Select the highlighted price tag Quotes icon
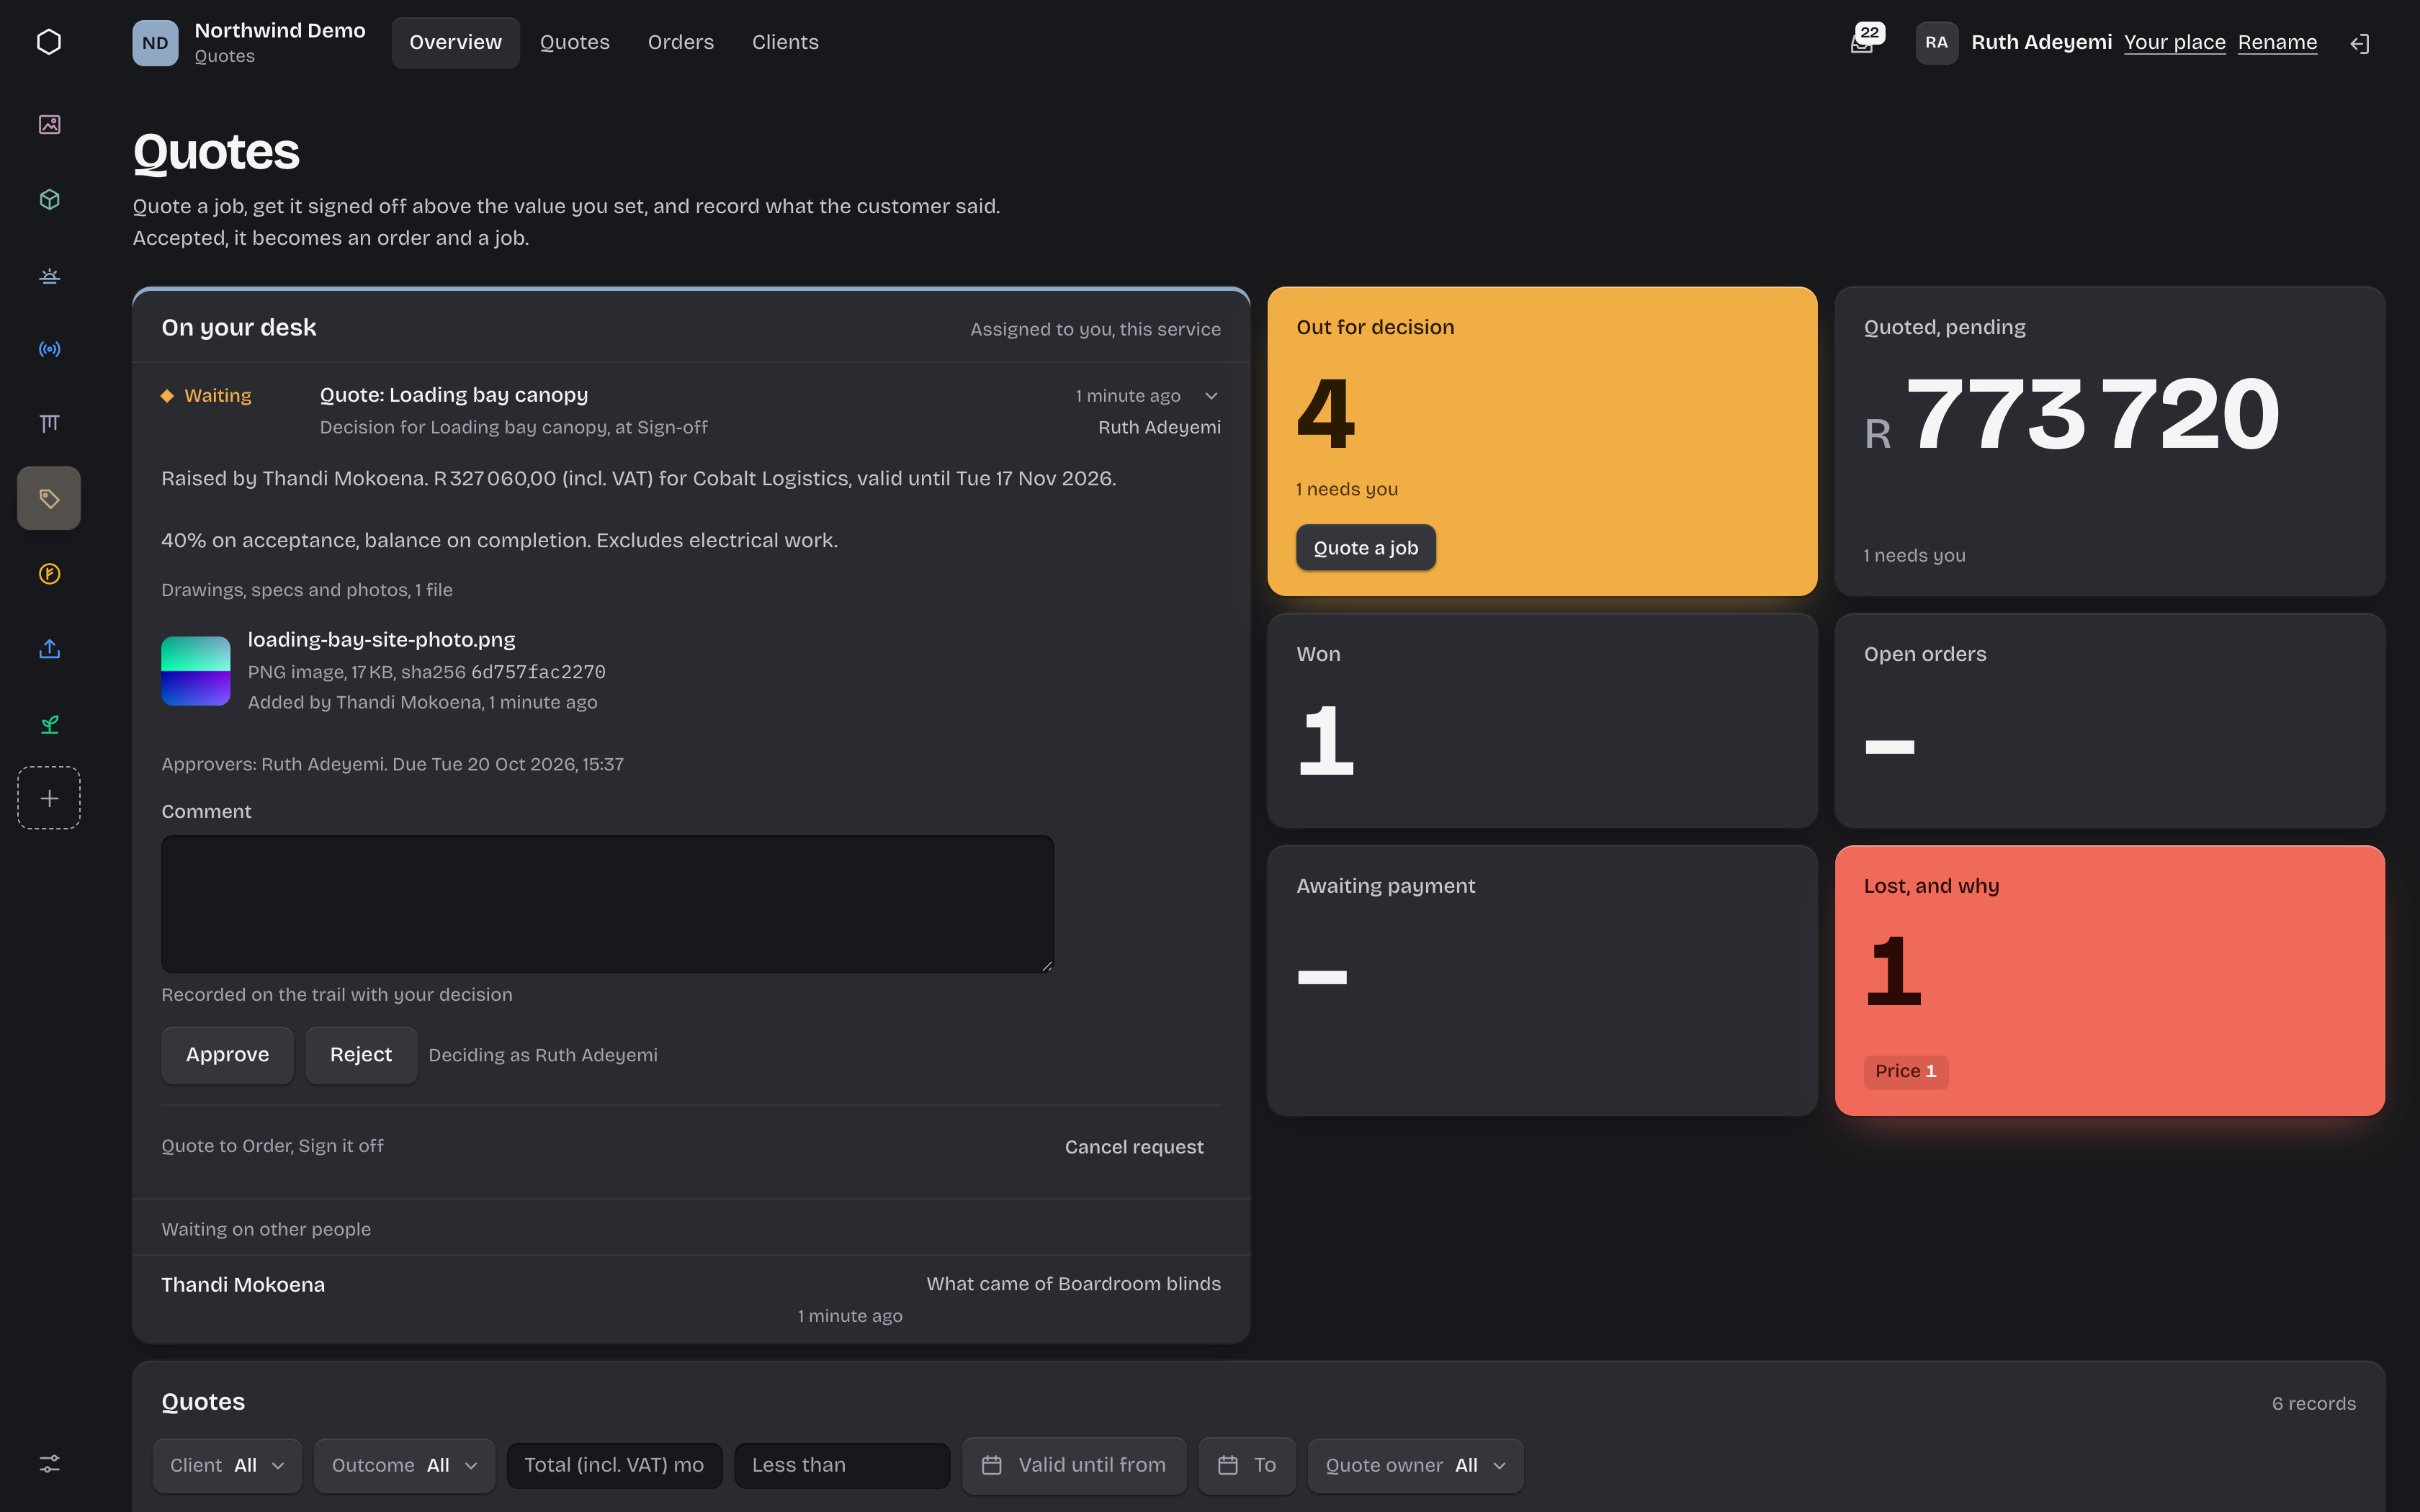 tap(49, 498)
